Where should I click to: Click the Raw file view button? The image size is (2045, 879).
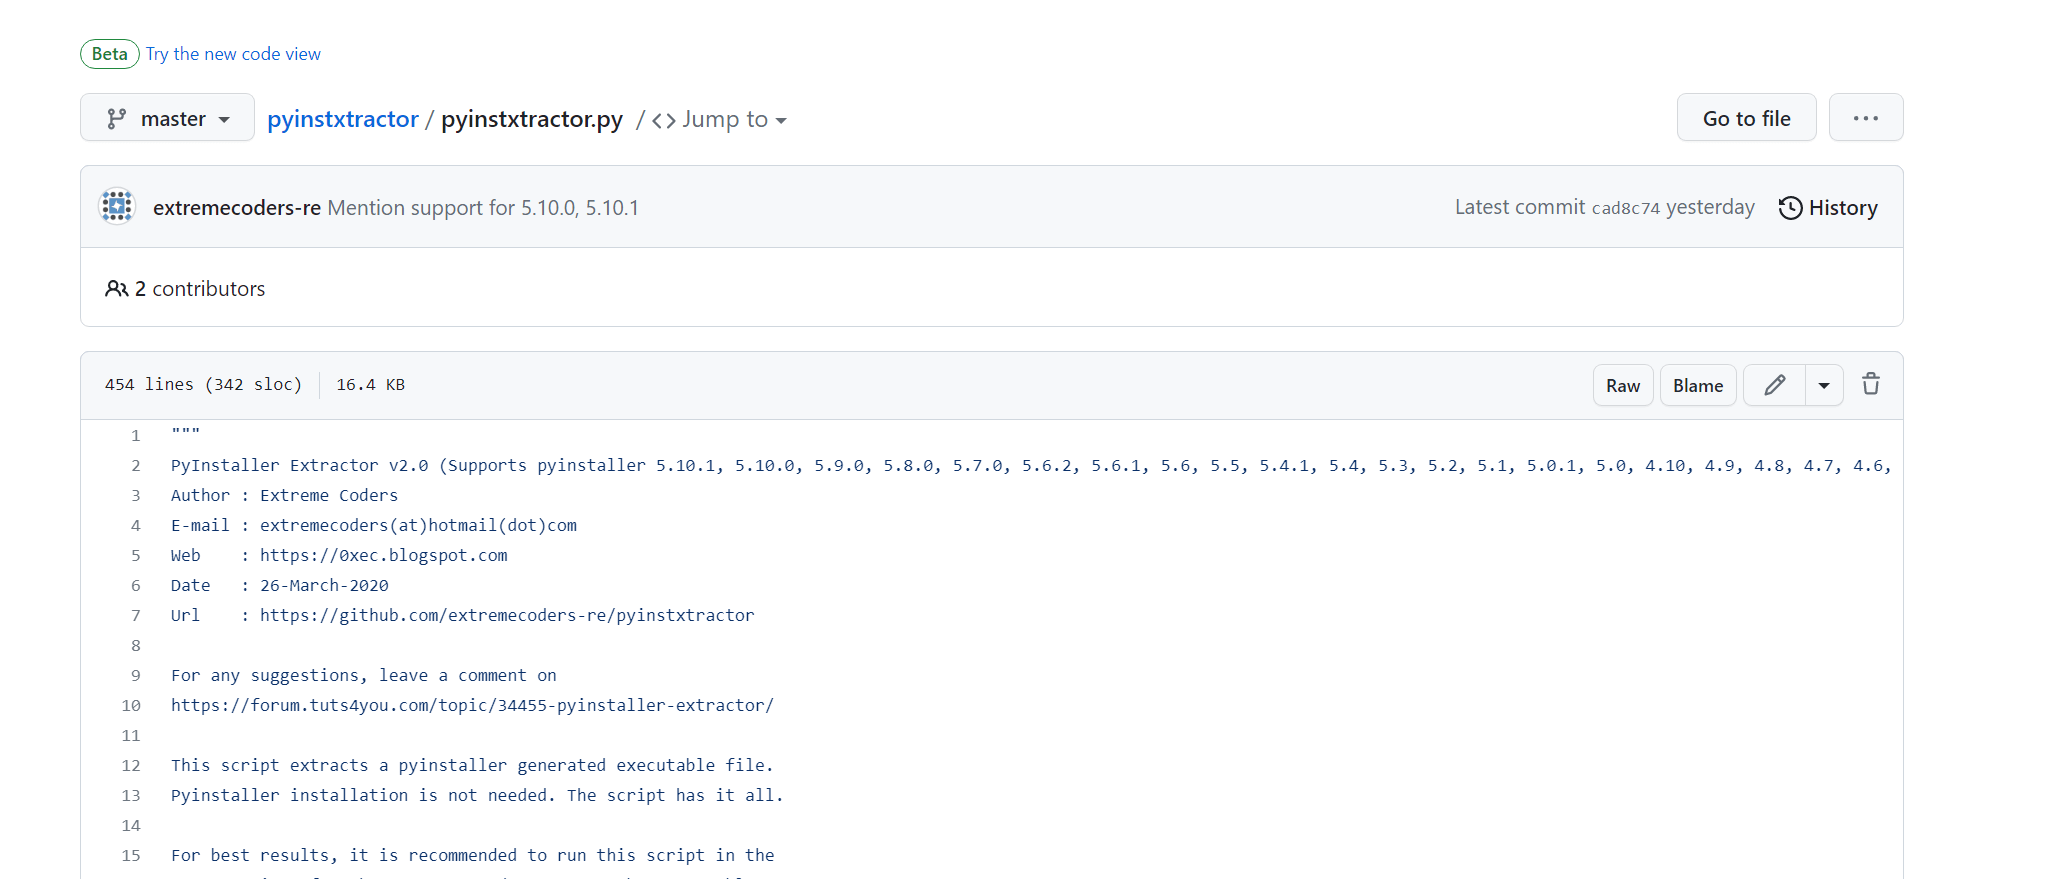[x=1623, y=386]
